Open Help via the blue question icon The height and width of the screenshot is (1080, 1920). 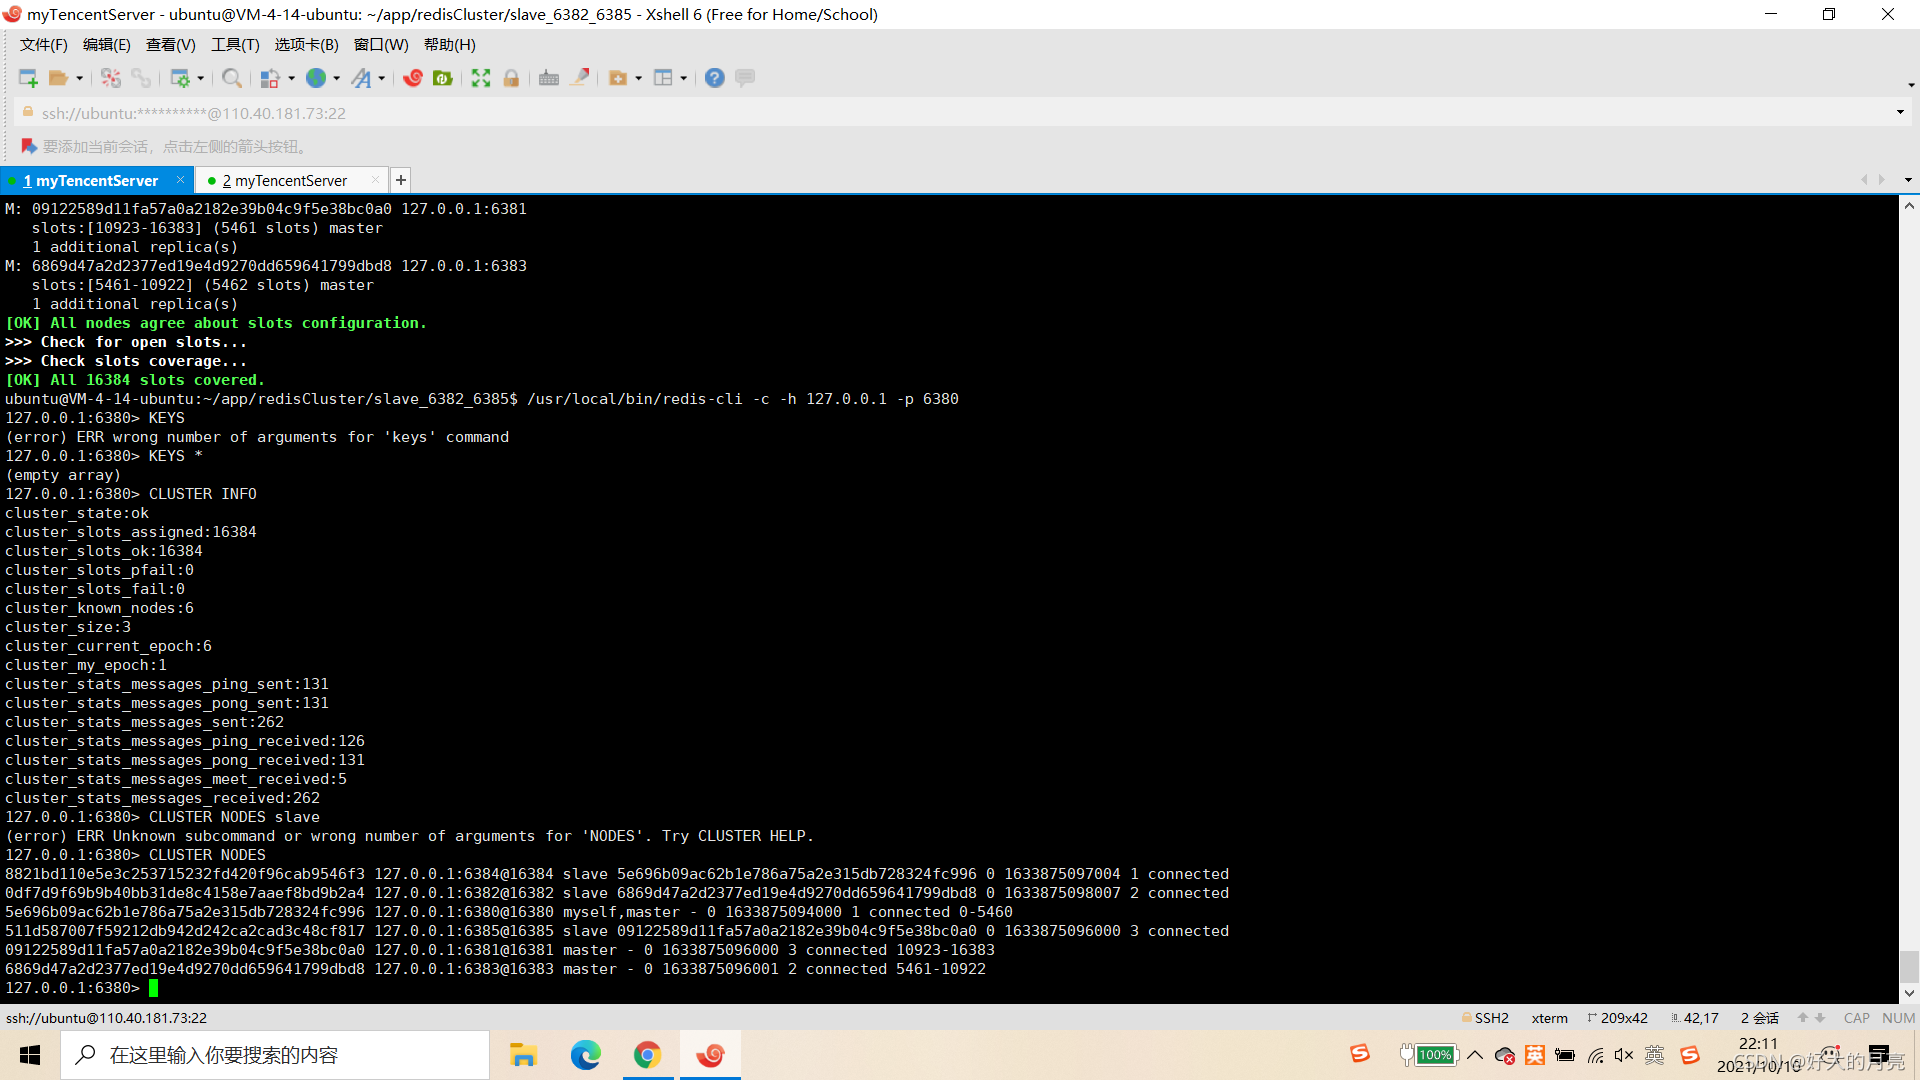pyautogui.click(x=715, y=78)
